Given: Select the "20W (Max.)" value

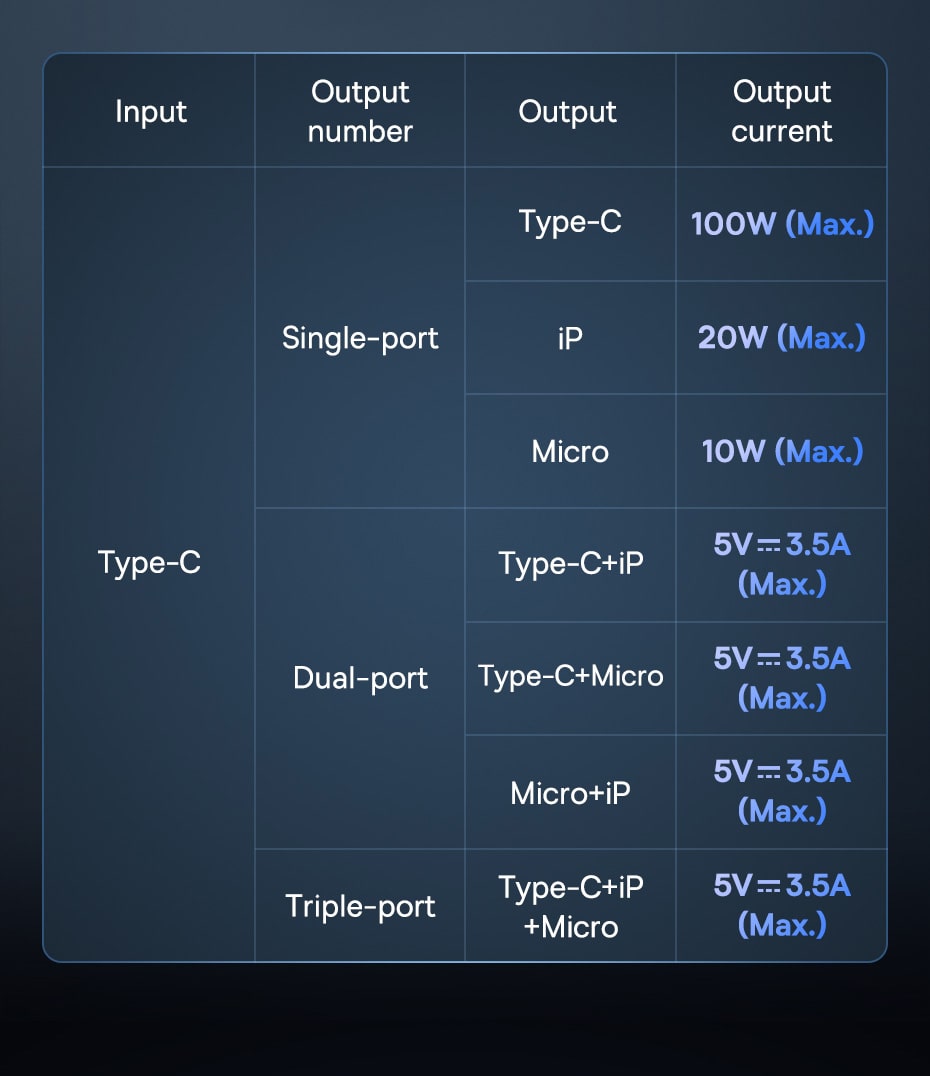Looking at the screenshot, I should pos(782,338).
